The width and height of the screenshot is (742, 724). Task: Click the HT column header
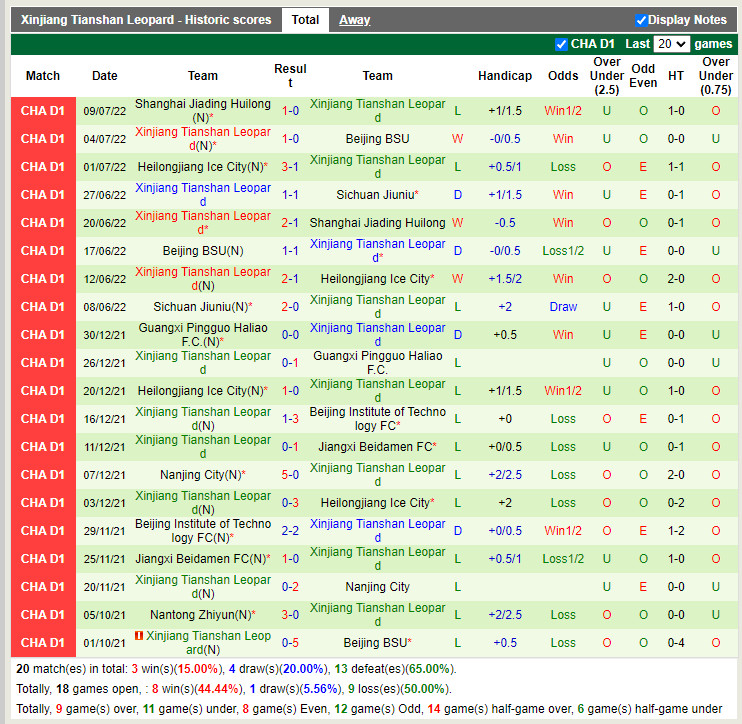tap(676, 76)
